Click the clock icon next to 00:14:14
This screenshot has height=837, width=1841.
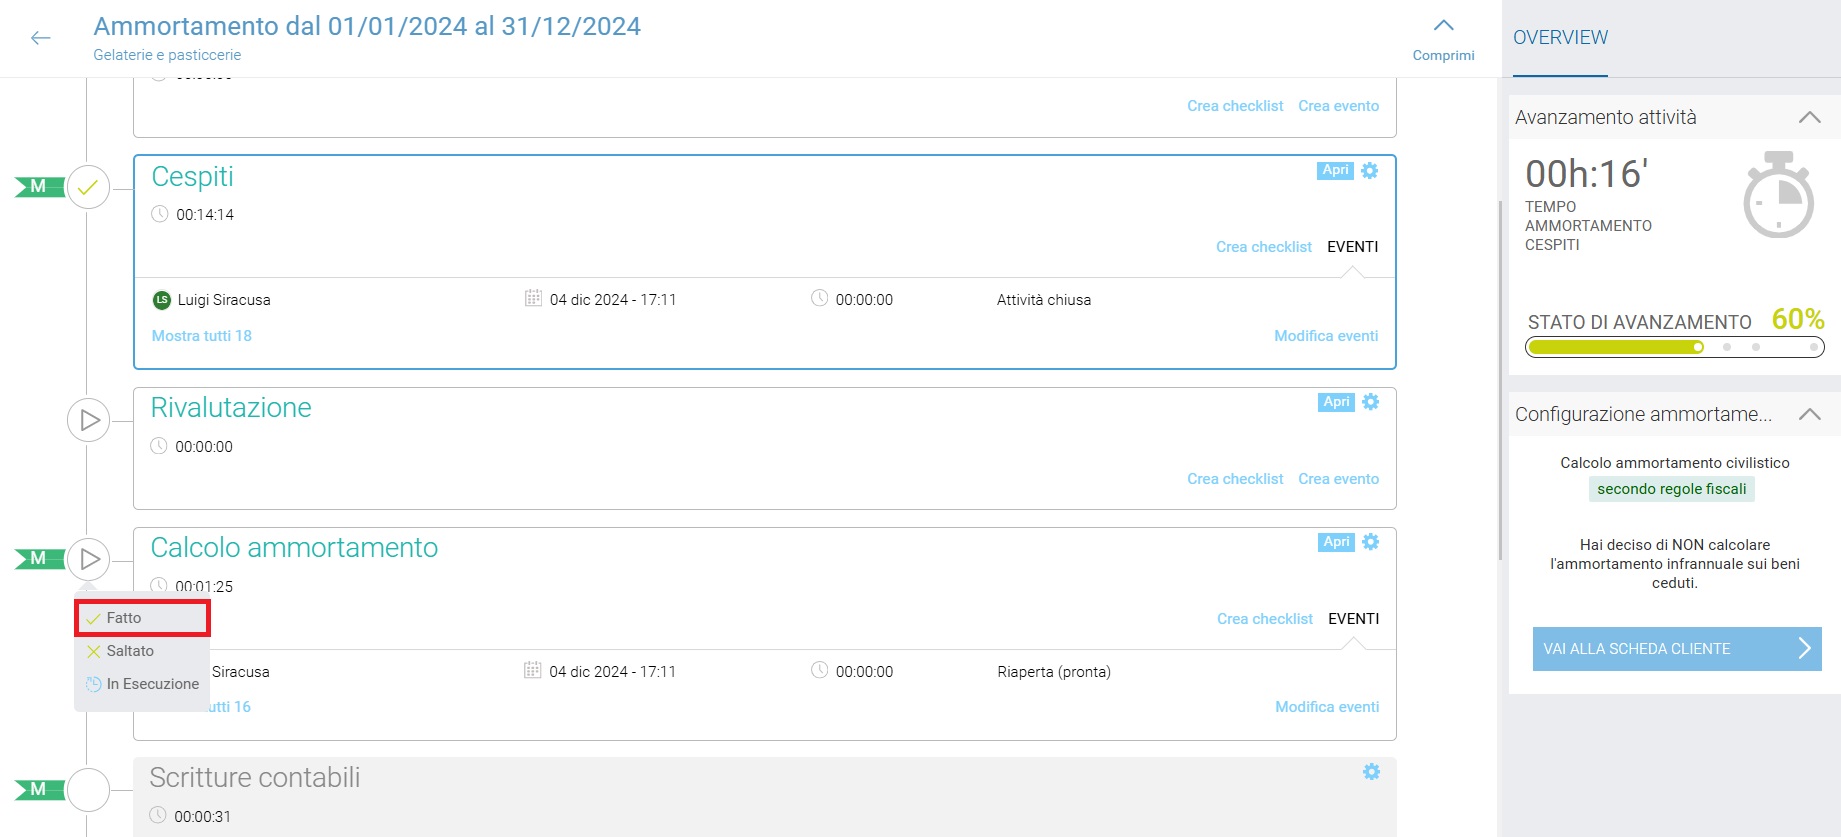[160, 214]
